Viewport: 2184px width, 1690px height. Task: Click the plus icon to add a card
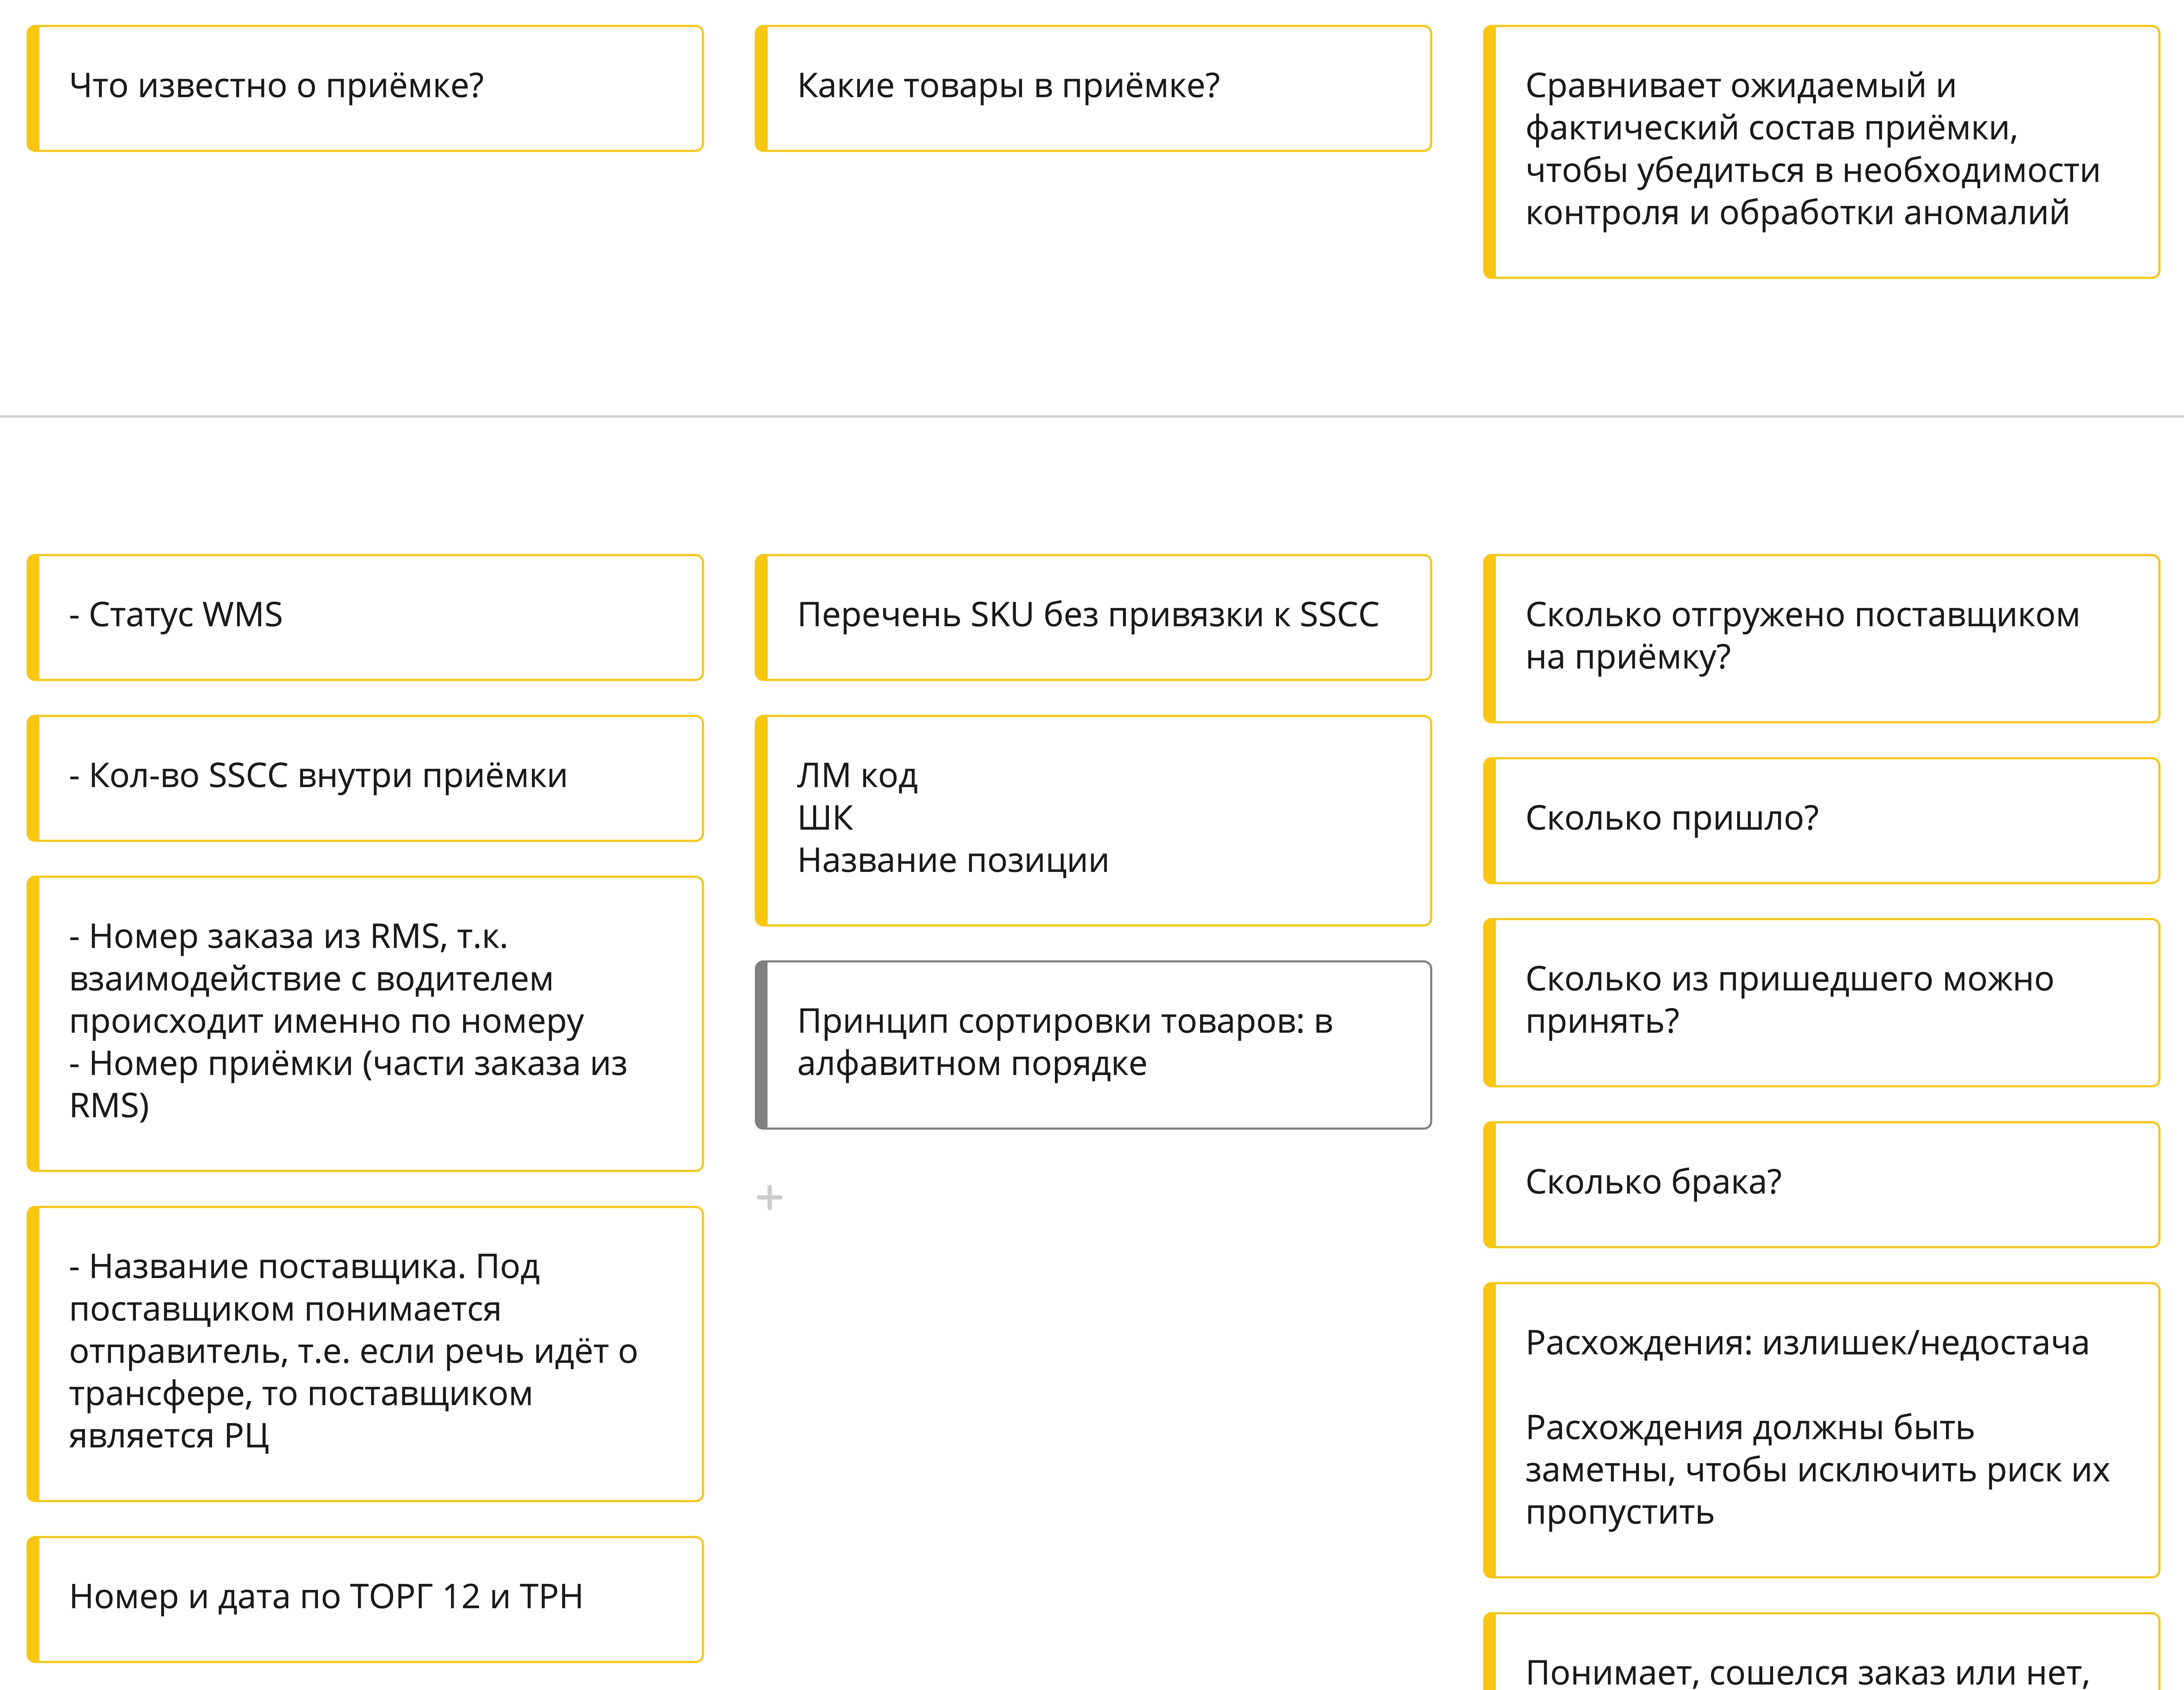[x=769, y=1197]
